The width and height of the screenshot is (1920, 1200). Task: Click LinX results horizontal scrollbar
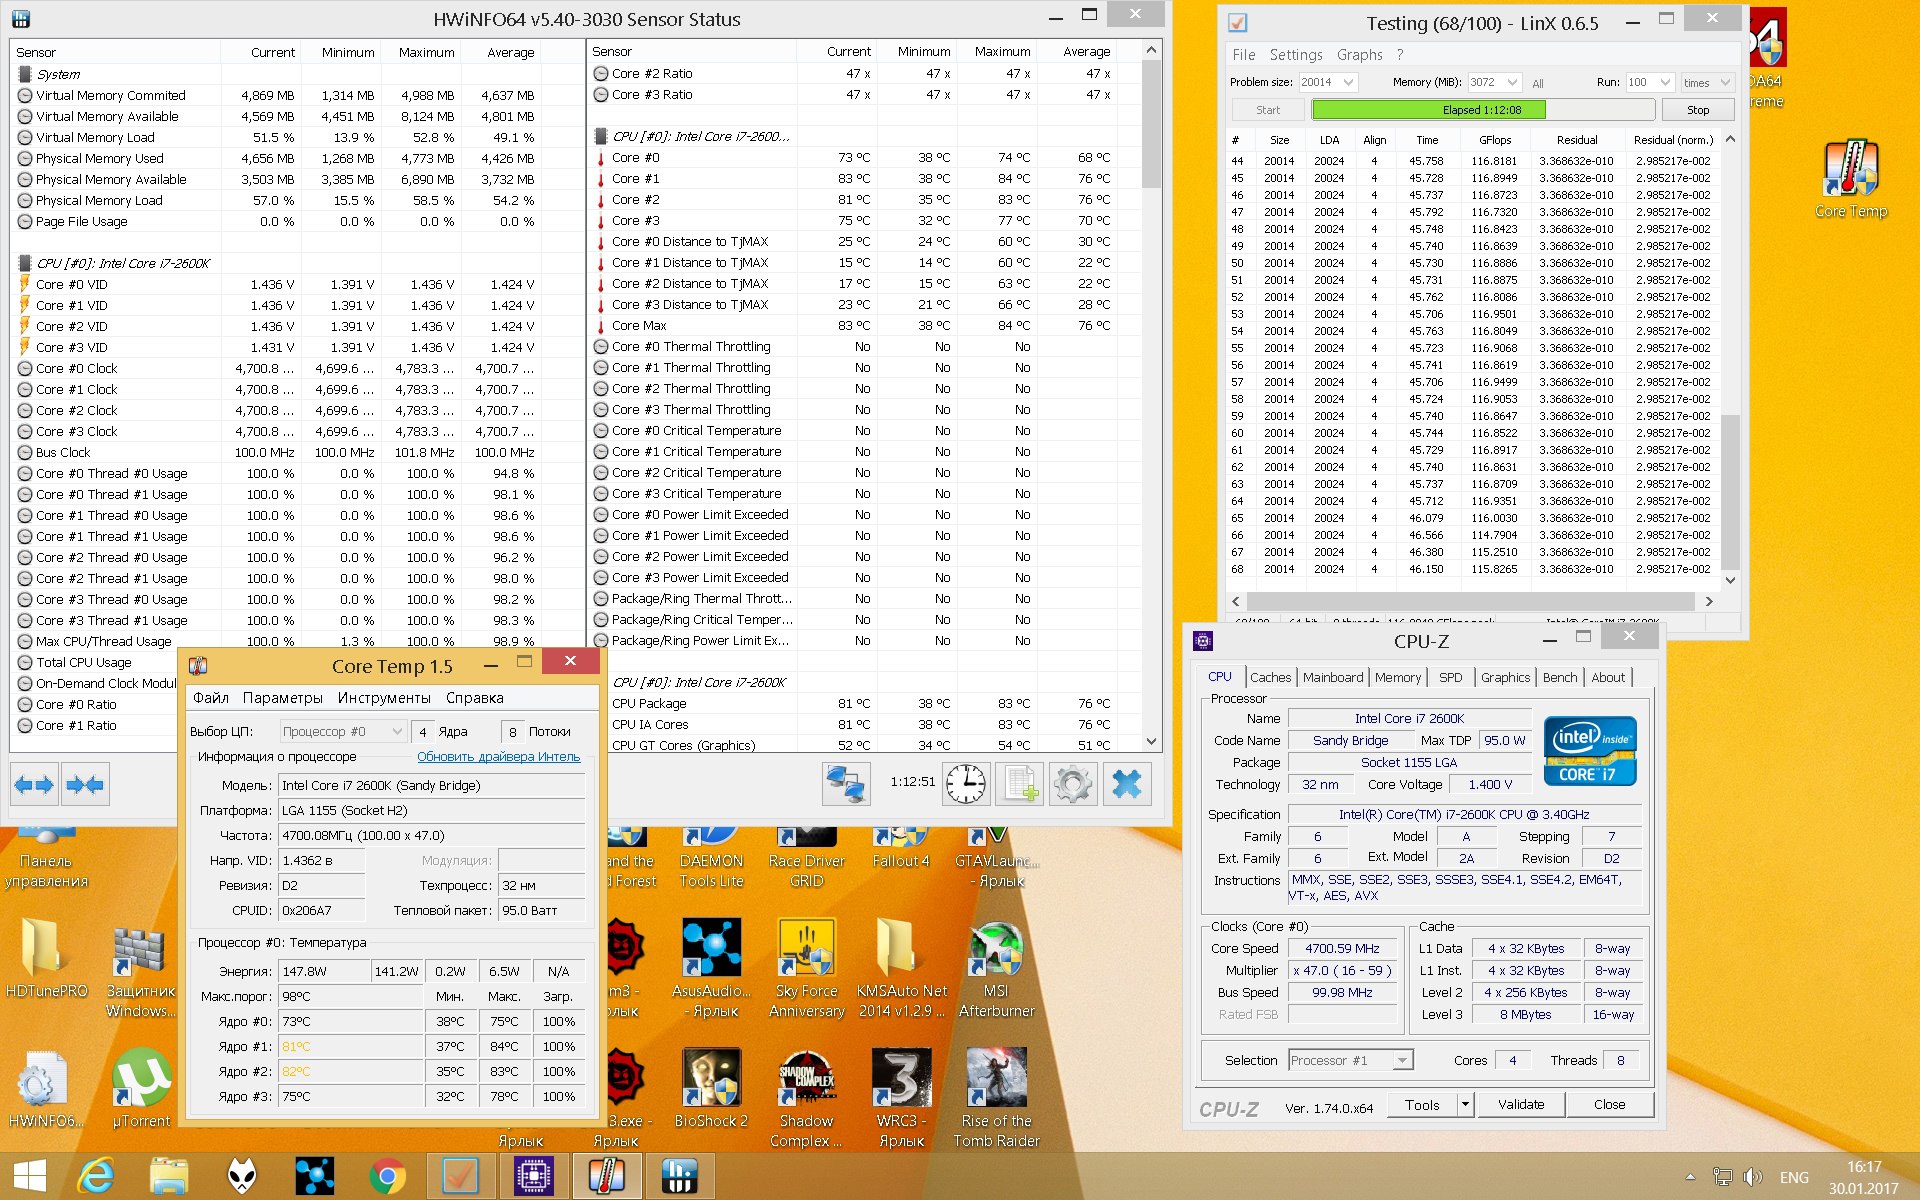[1472, 601]
